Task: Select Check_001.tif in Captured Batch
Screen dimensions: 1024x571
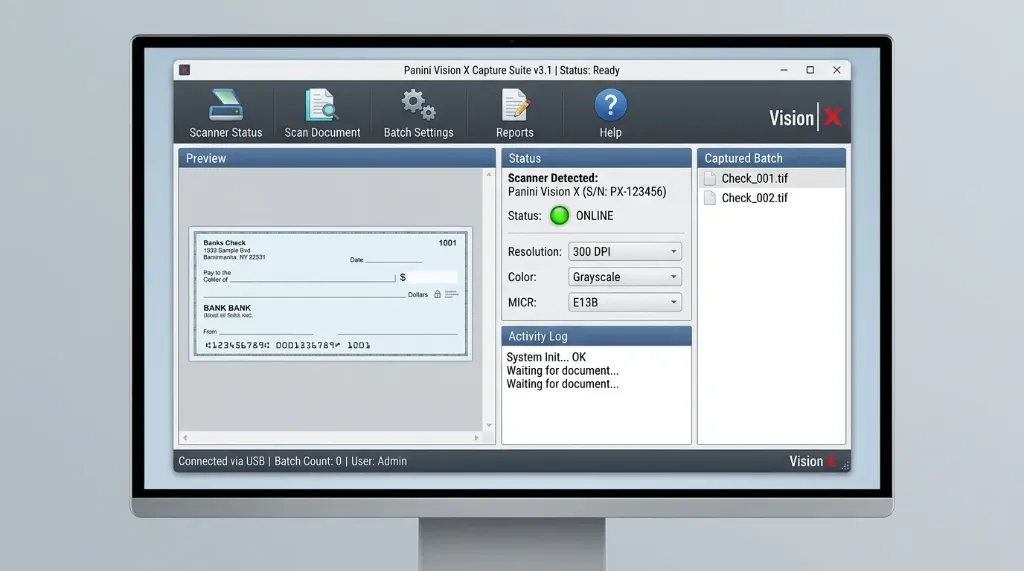Action: (x=771, y=178)
